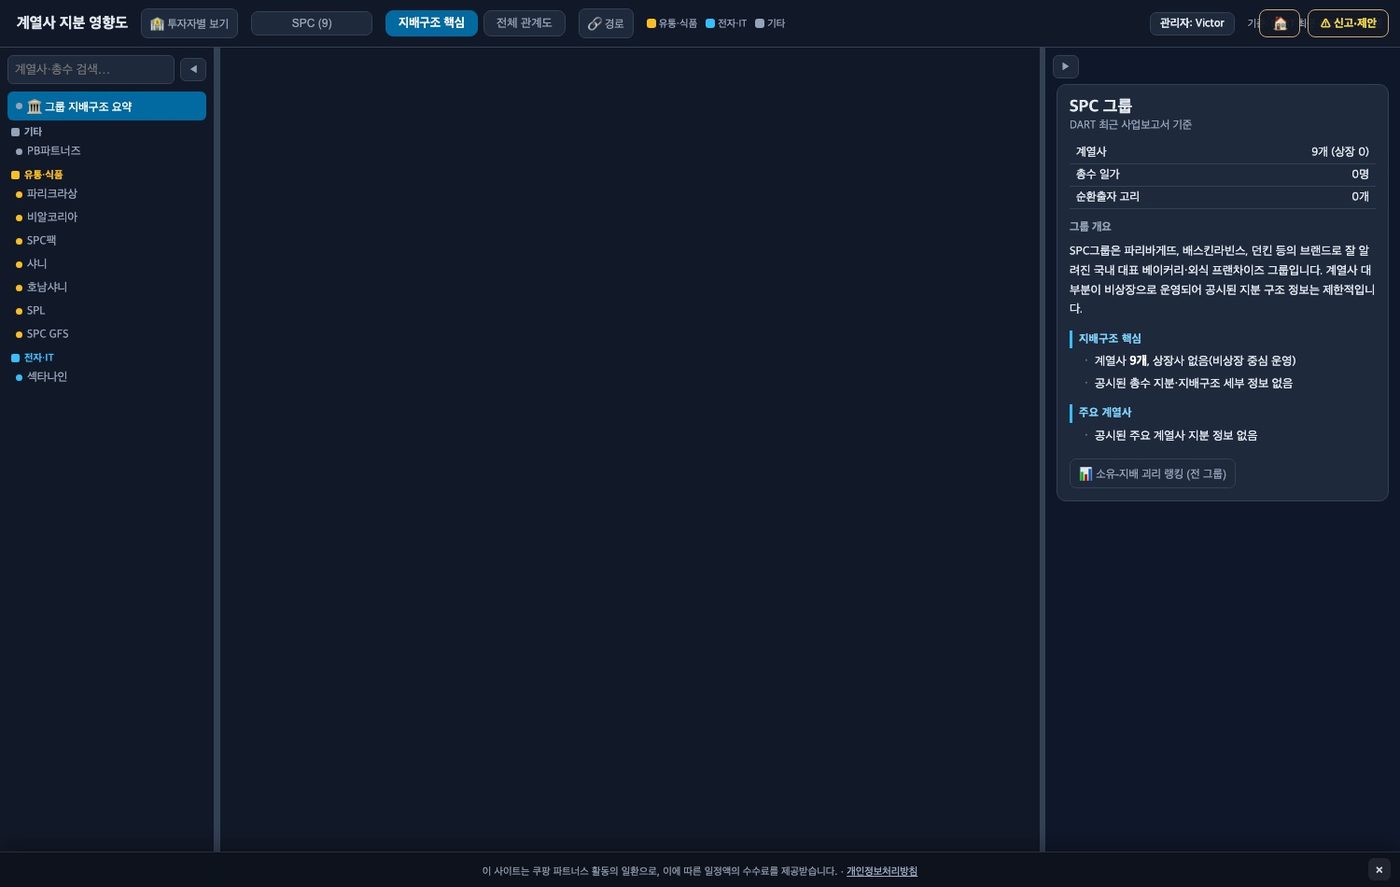Click the yellow 유통·식품 legend swatch
The height and width of the screenshot is (887, 1400).
click(651, 23)
